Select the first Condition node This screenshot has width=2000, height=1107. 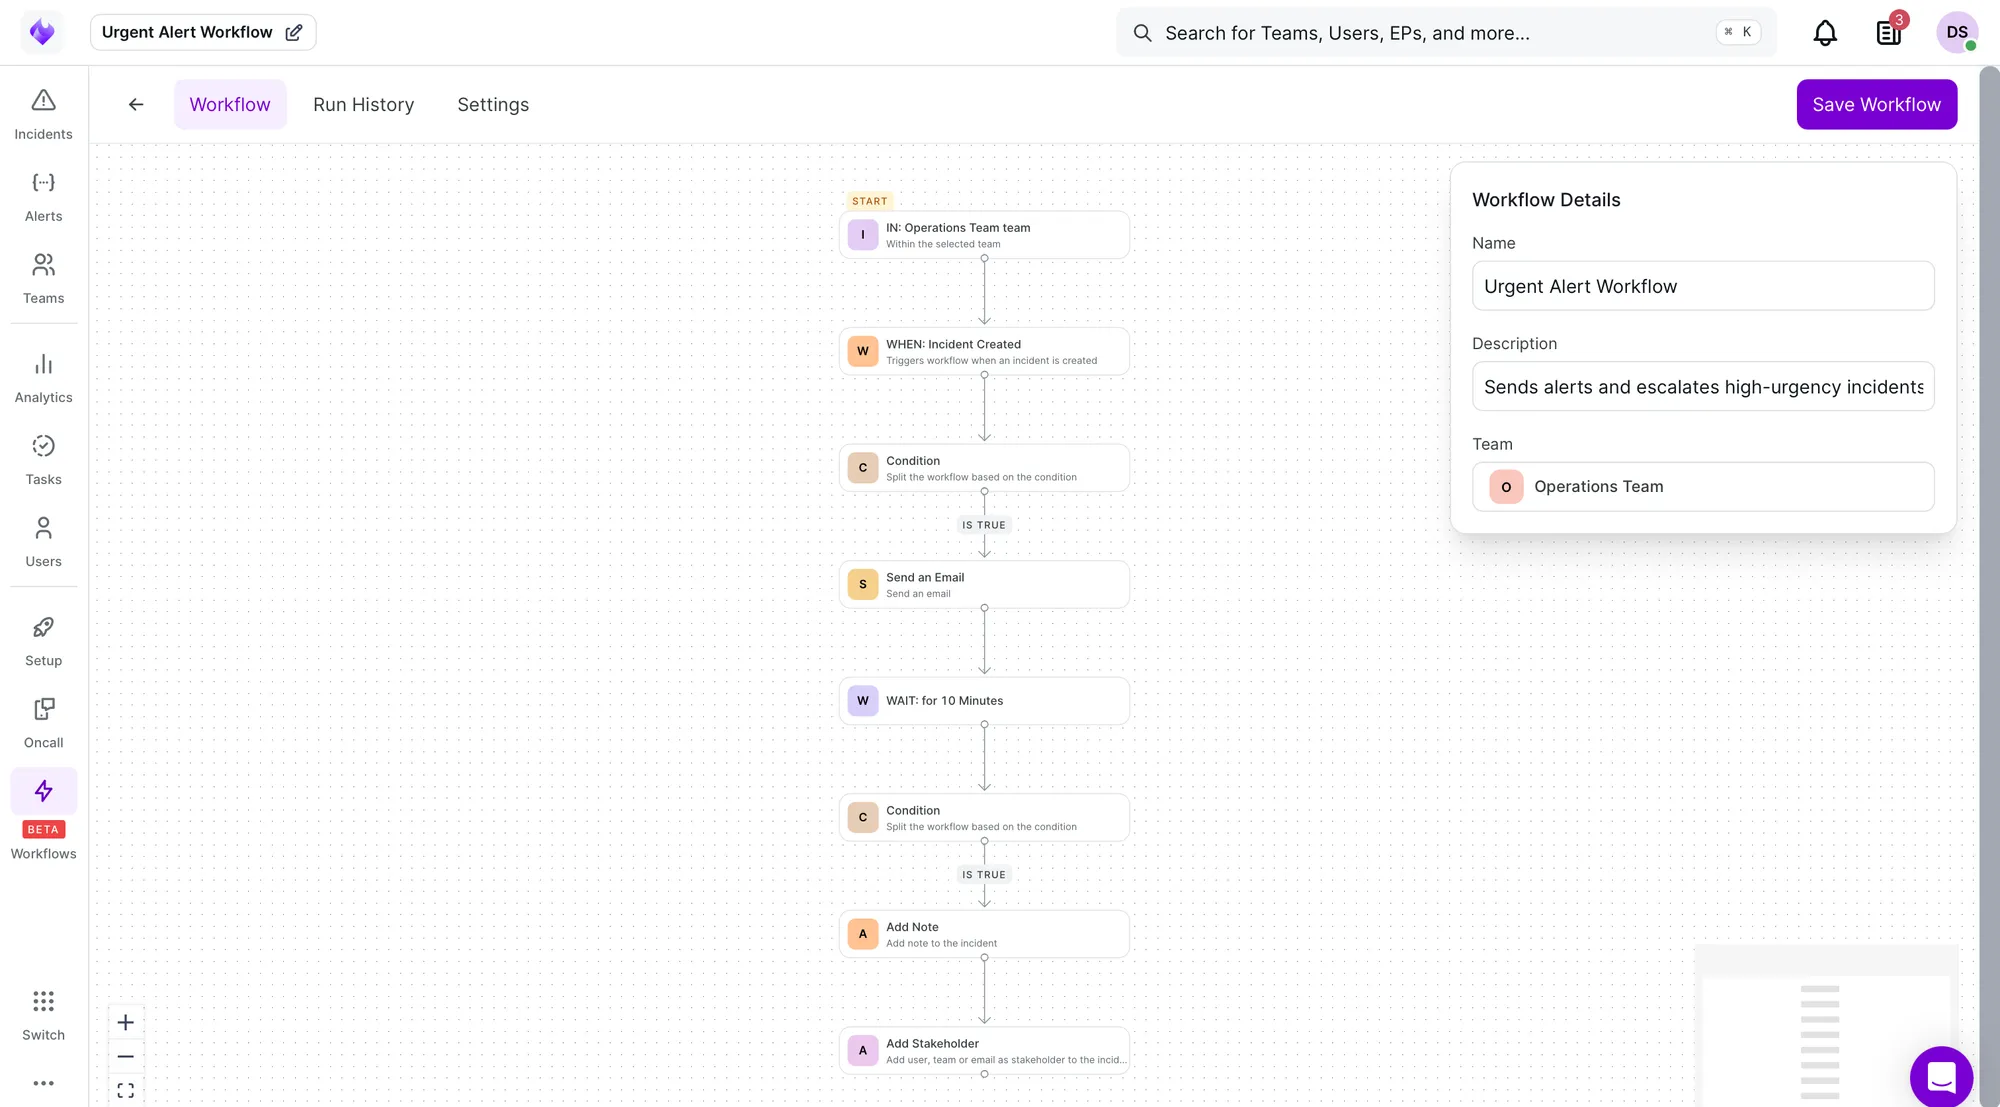pyautogui.click(x=984, y=468)
